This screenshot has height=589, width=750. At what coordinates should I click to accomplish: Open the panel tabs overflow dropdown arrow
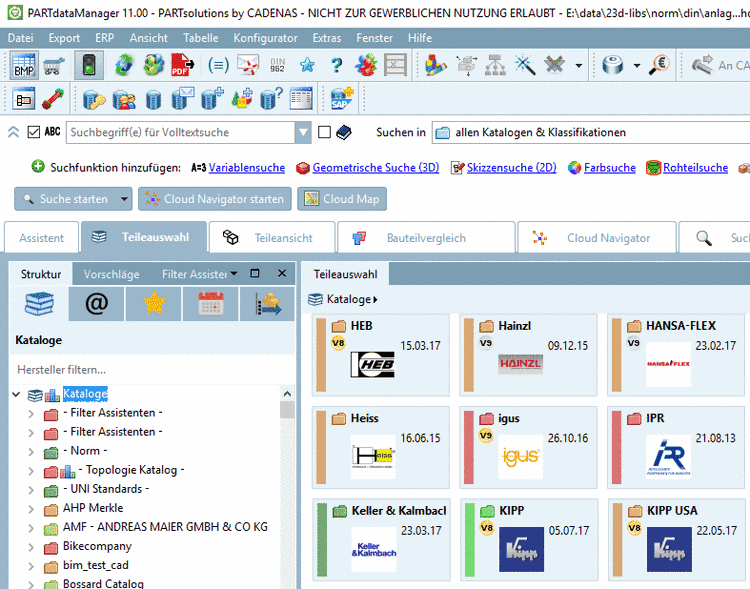click(x=233, y=274)
